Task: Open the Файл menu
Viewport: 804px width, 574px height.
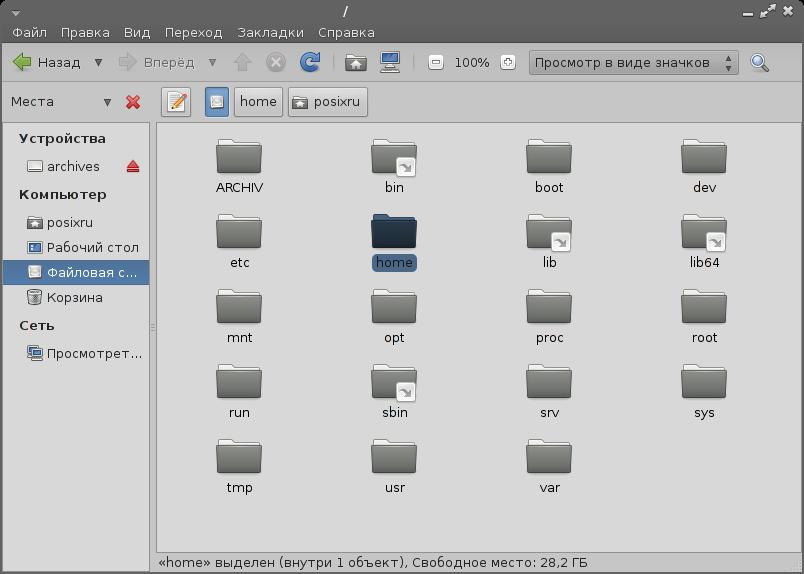Action: (x=29, y=32)
